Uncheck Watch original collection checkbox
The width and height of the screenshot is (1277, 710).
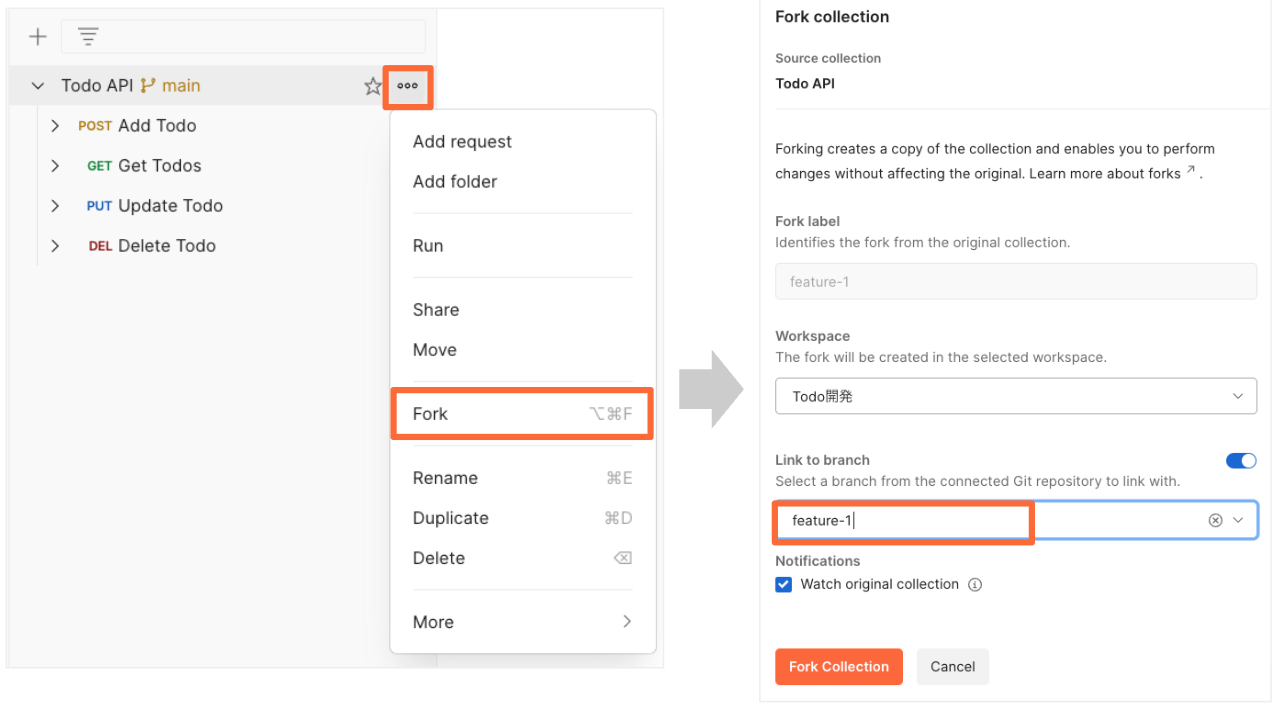784,585
